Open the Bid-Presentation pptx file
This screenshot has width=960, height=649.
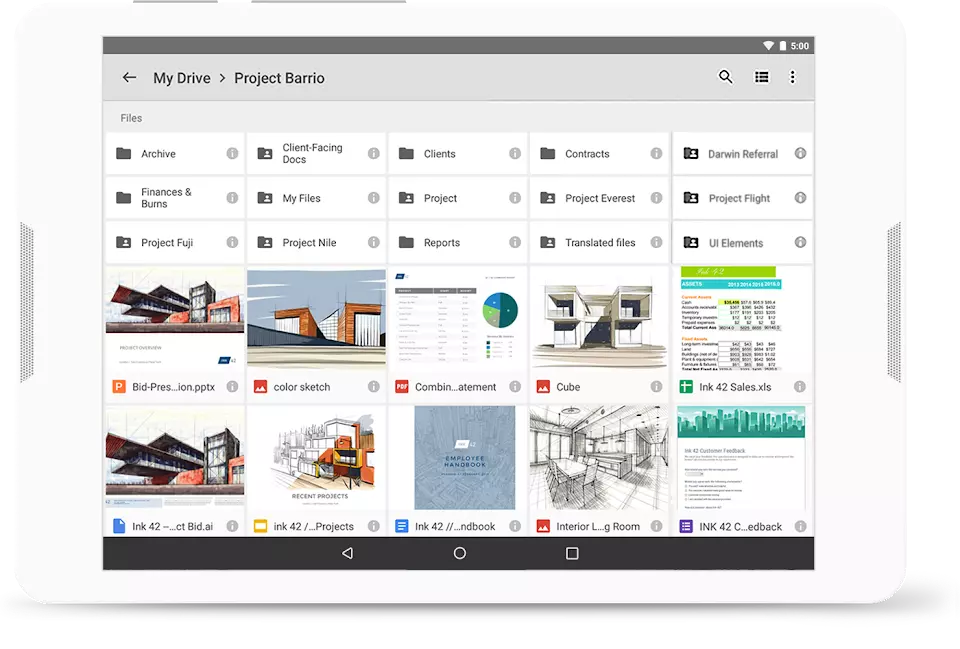point(174,320)
